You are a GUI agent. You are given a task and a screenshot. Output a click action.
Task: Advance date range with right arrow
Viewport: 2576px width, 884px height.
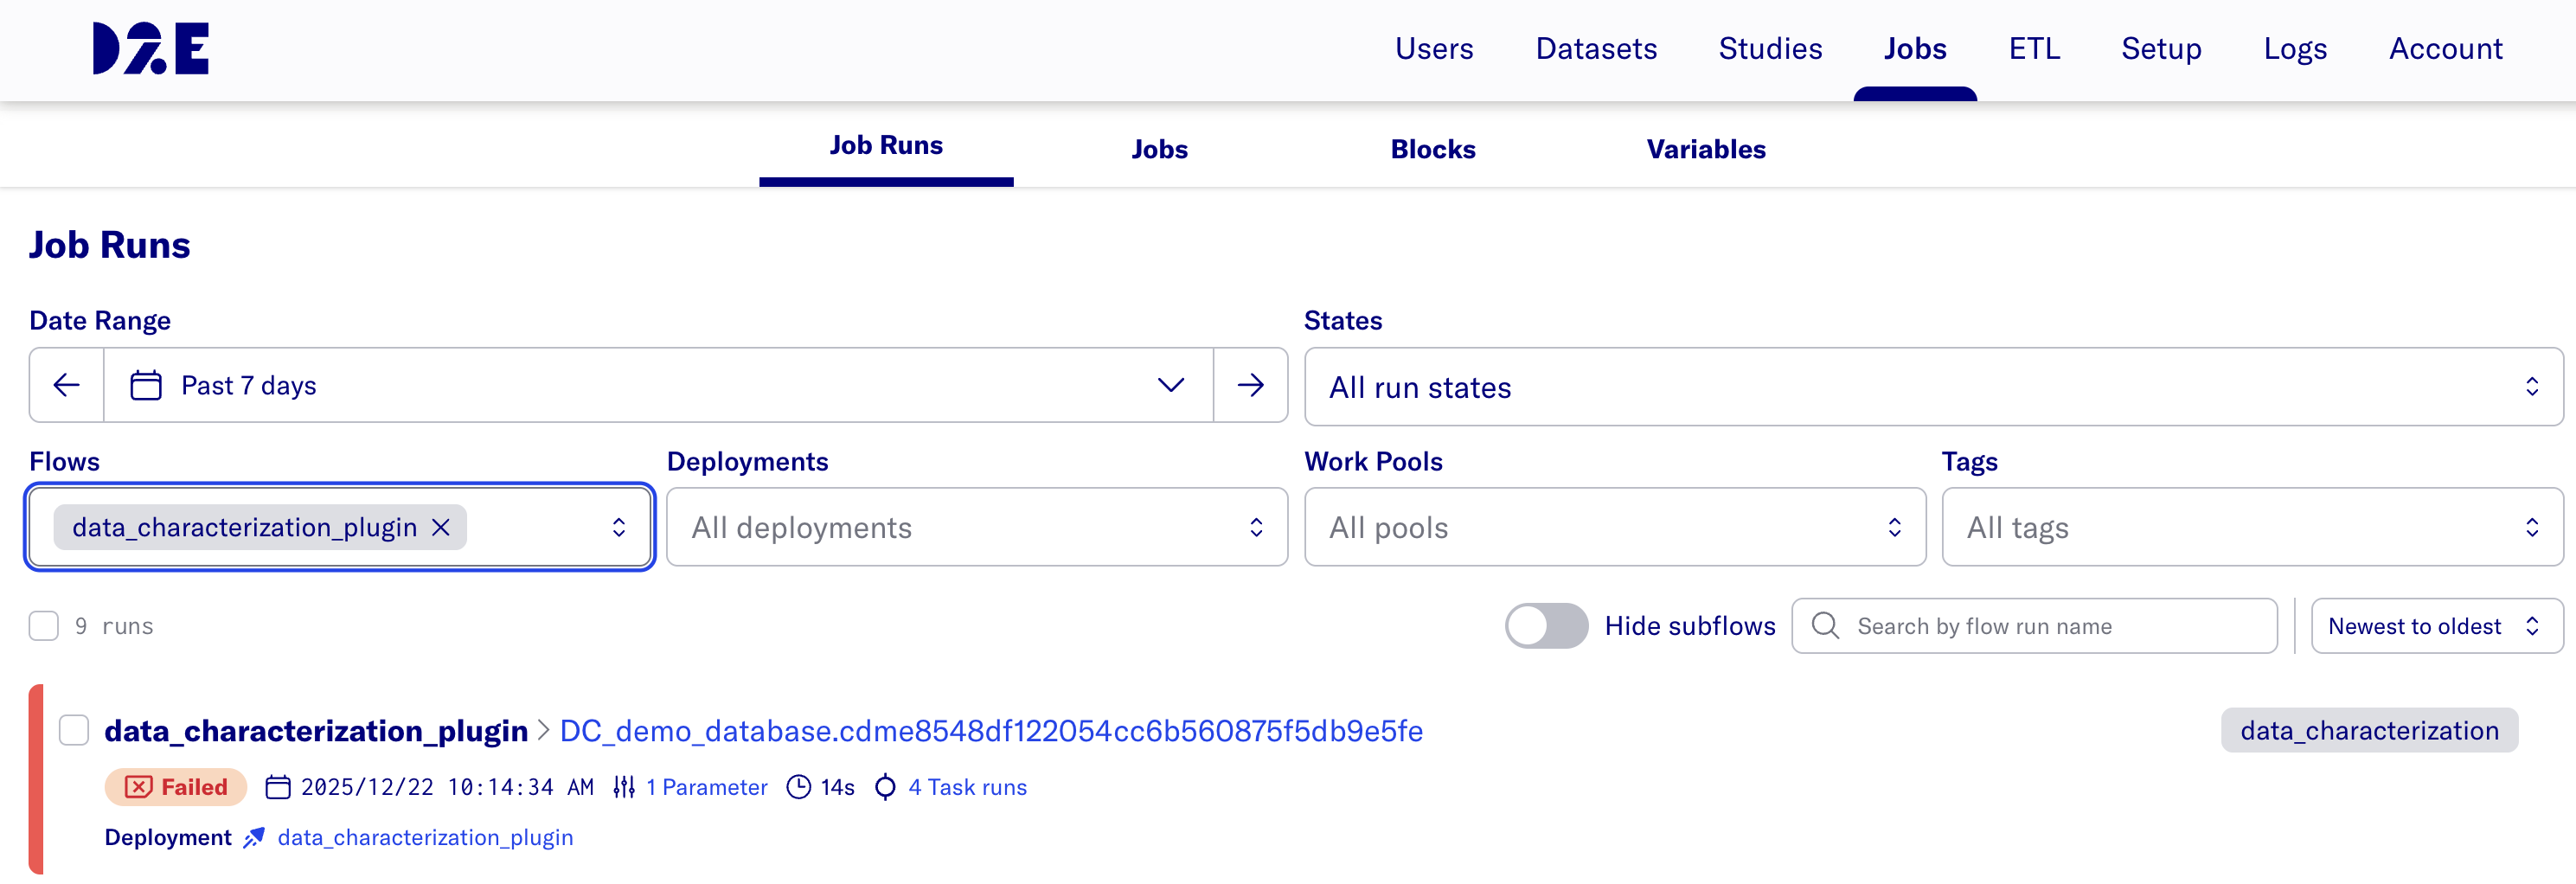pyautogui.click(x=1250, y=385)
